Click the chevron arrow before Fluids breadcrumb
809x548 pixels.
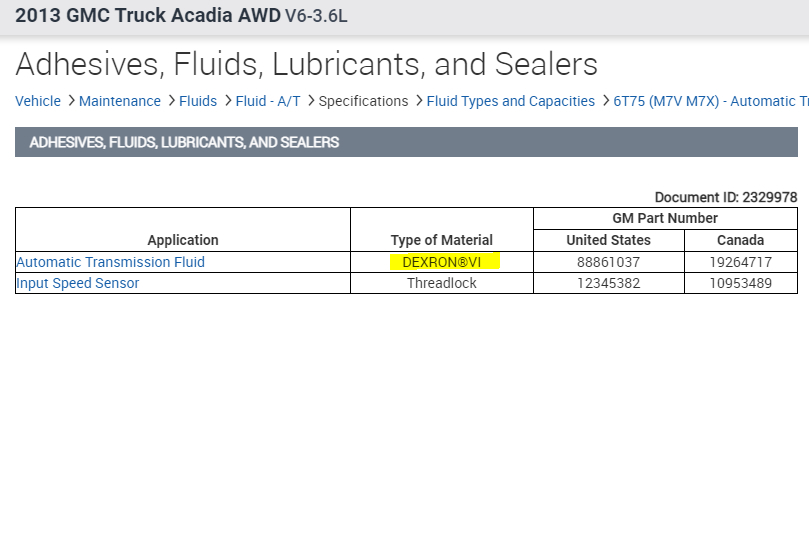pyautogui.click(x=170, y=101)
